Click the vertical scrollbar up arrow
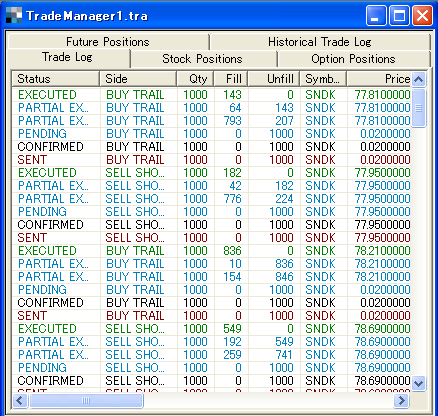 [x=418, y=79]
